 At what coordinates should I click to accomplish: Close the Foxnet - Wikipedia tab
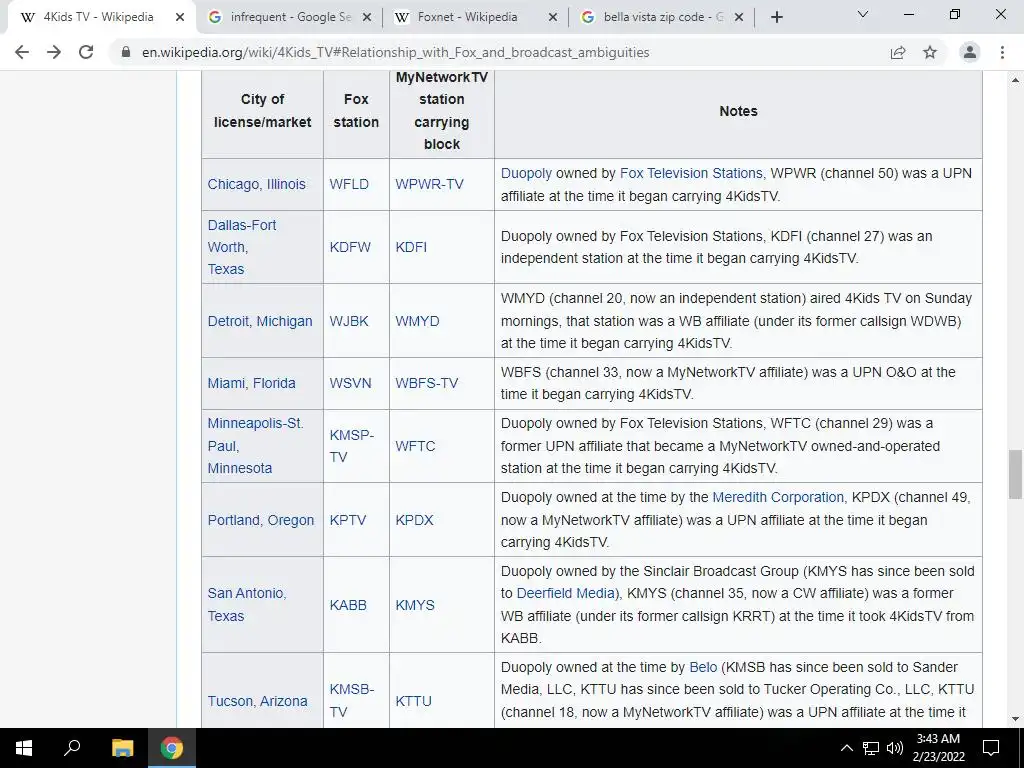point(552,17)
